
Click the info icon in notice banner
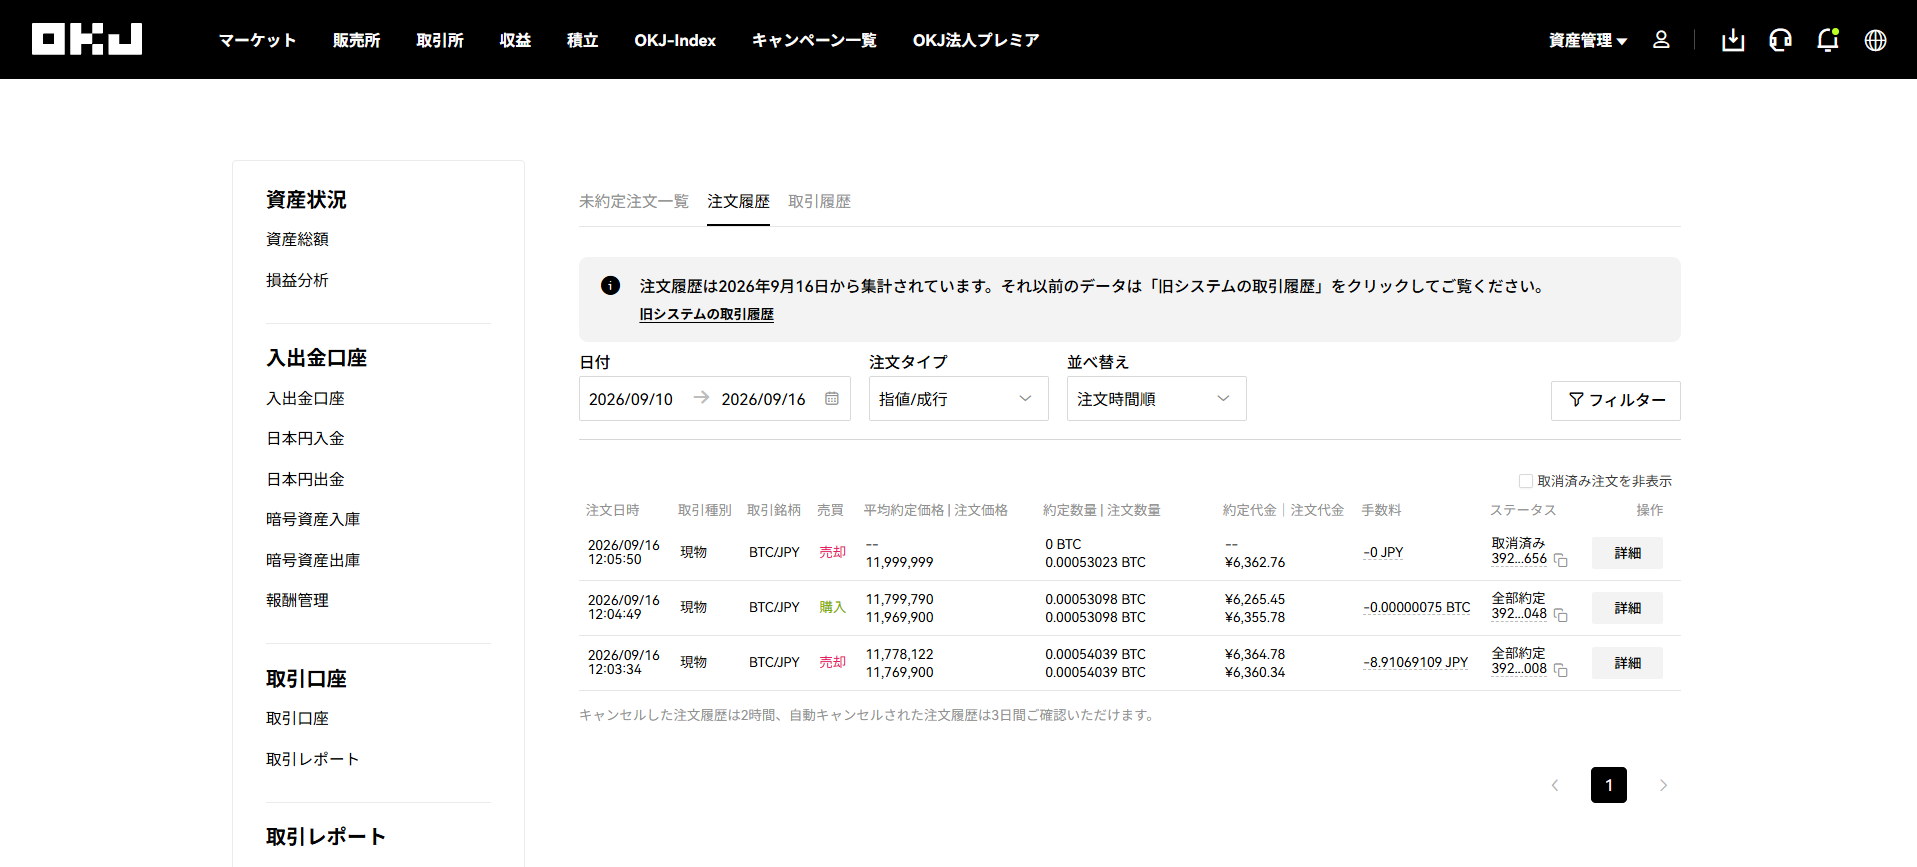point(610,285)
